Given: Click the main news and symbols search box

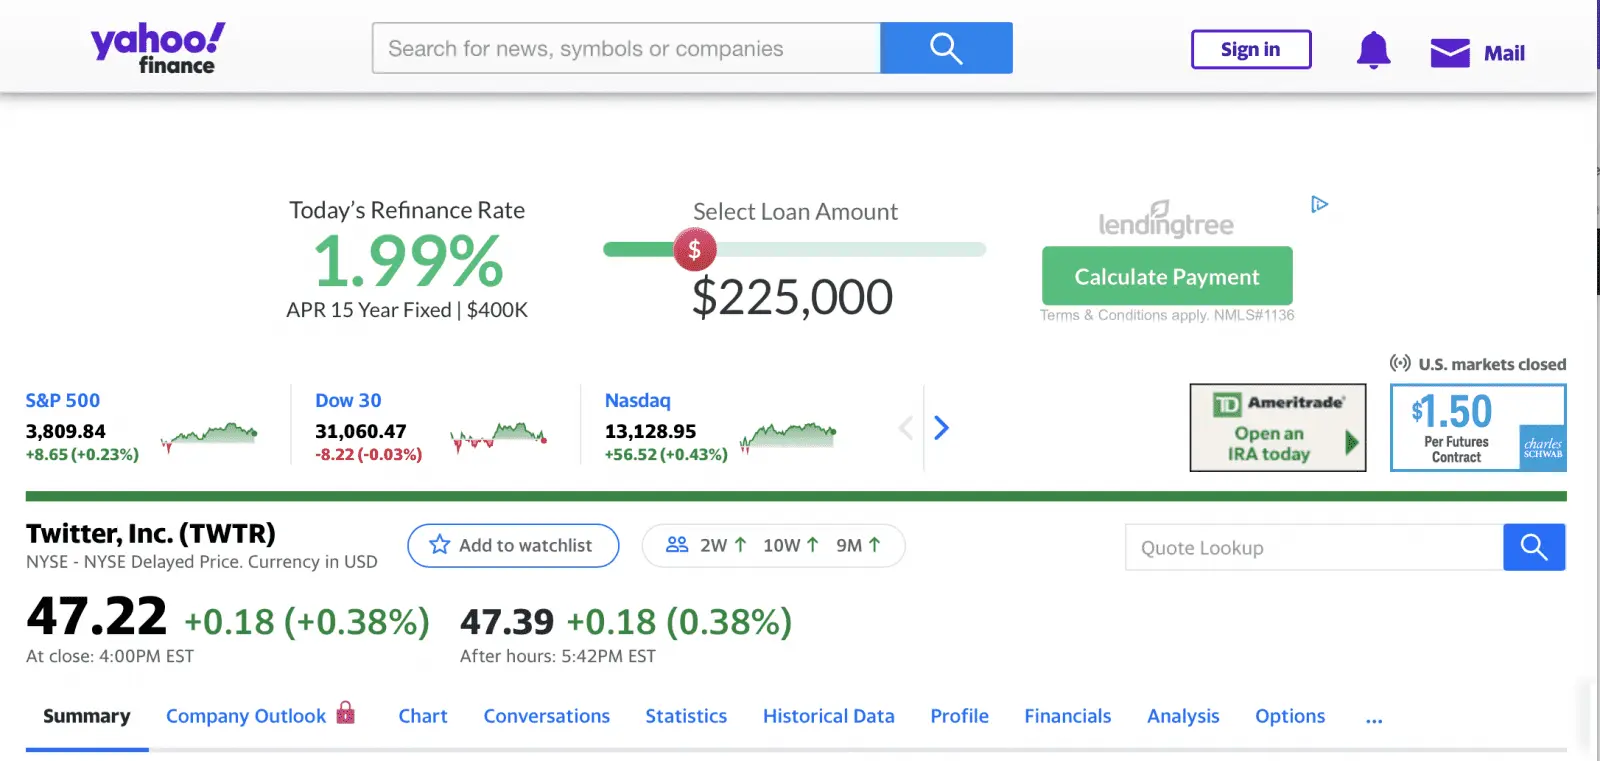Looking at the screenshot, I should tap(626, 48).
